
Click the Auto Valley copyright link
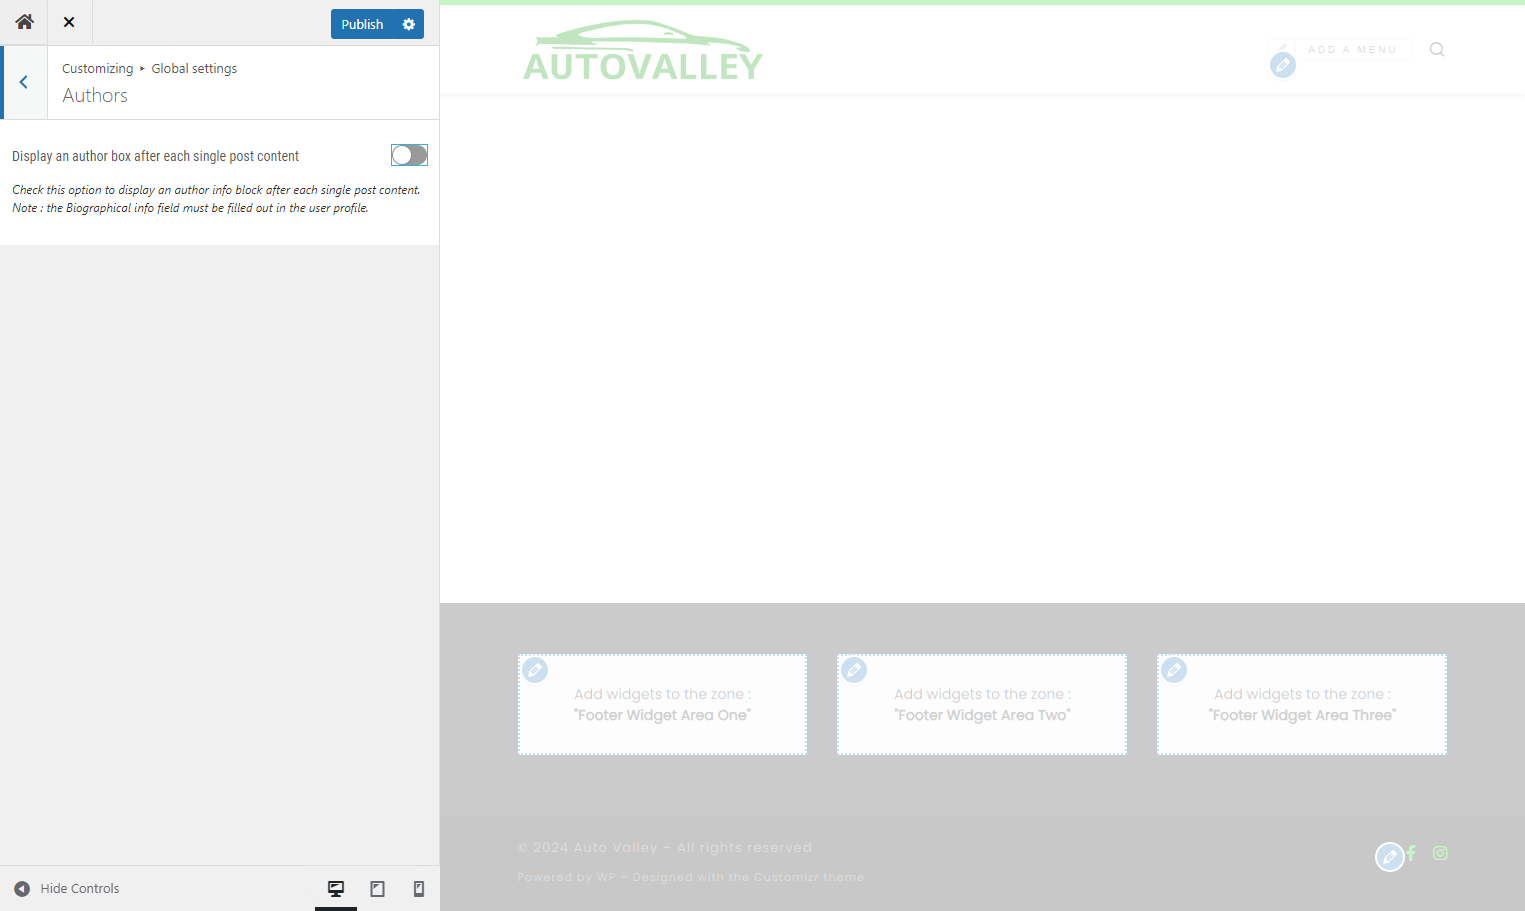615,847
